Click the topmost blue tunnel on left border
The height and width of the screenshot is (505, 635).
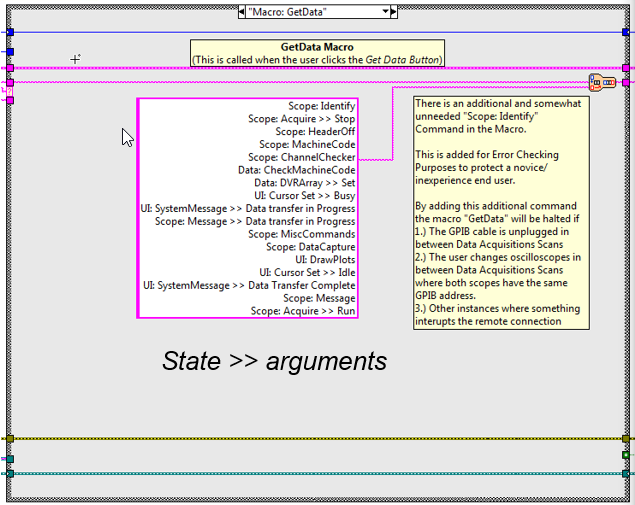(10, 32)
